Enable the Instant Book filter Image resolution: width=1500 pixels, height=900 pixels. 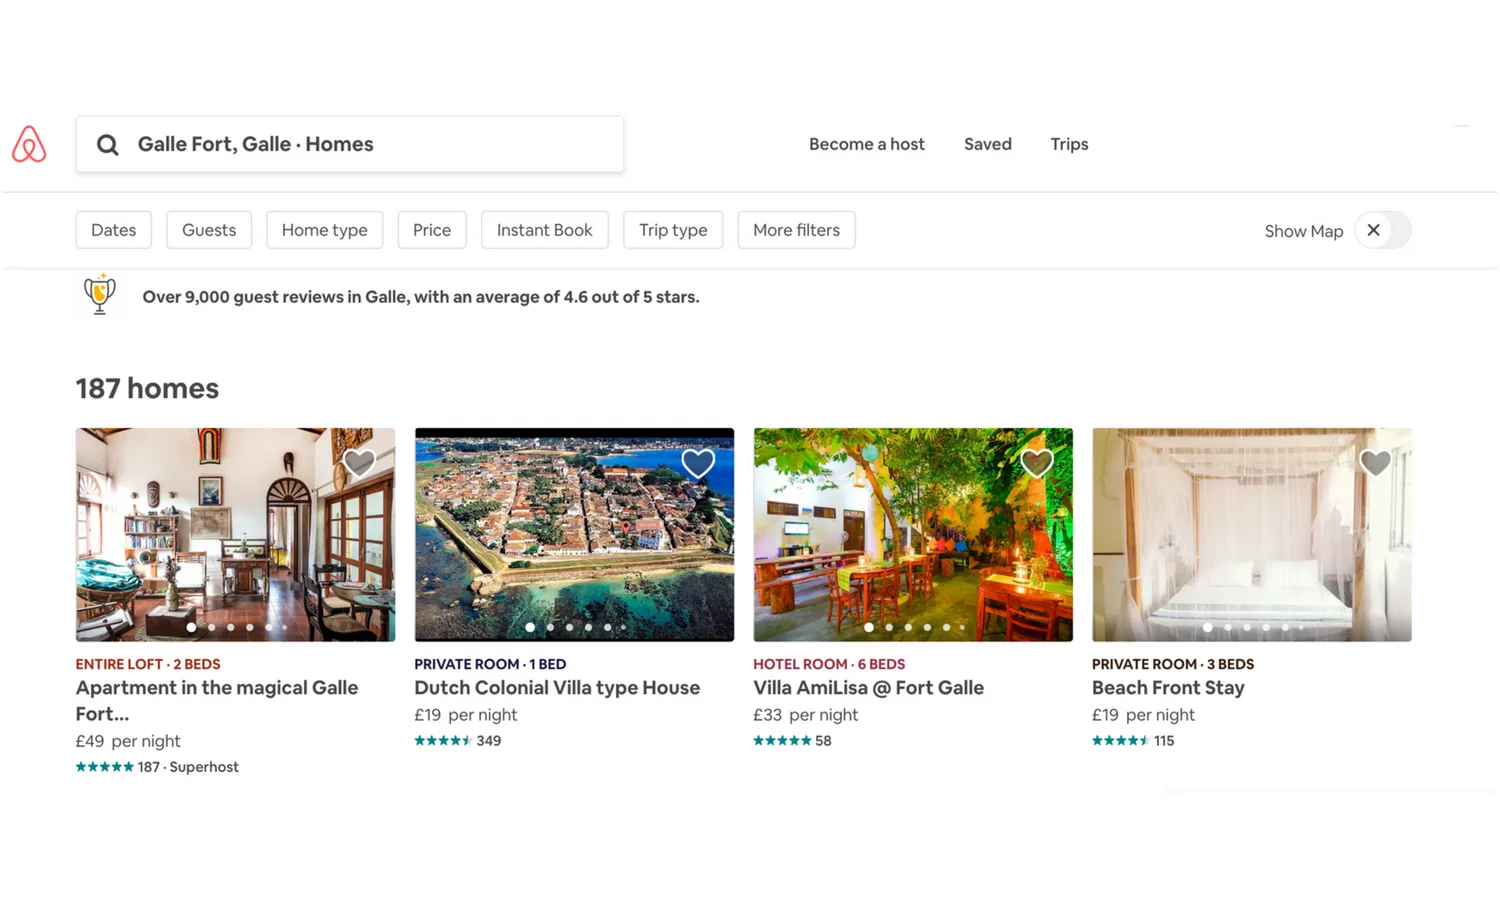[x=544, y=230]
